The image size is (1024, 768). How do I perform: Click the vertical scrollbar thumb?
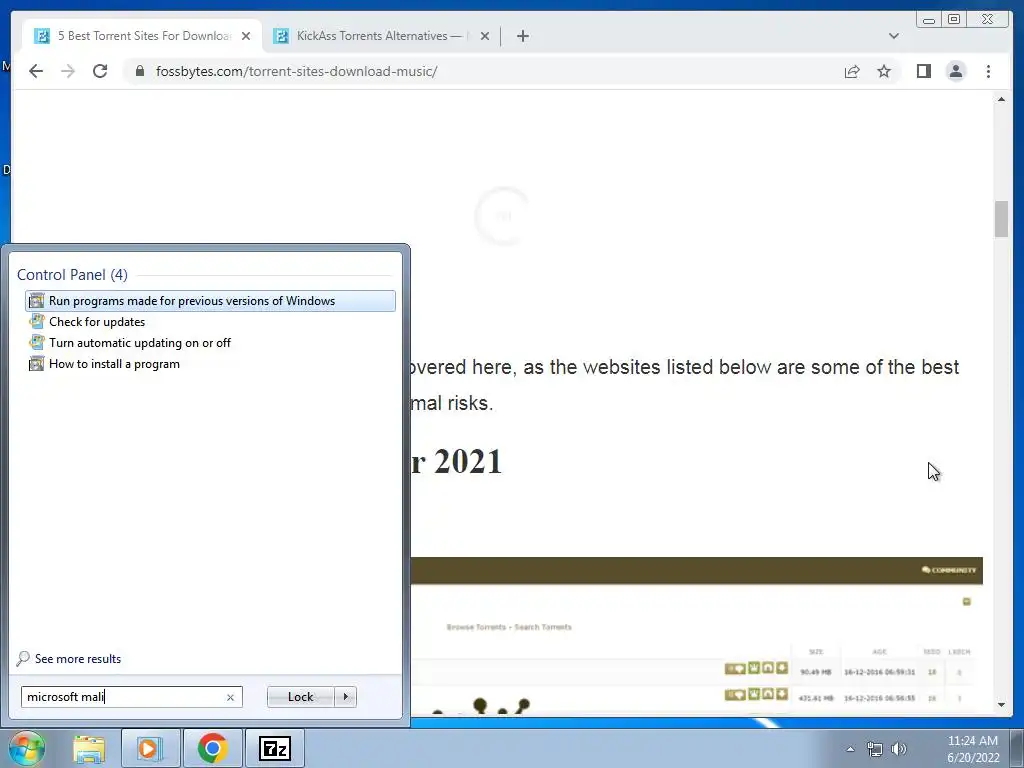point(1001,219)
